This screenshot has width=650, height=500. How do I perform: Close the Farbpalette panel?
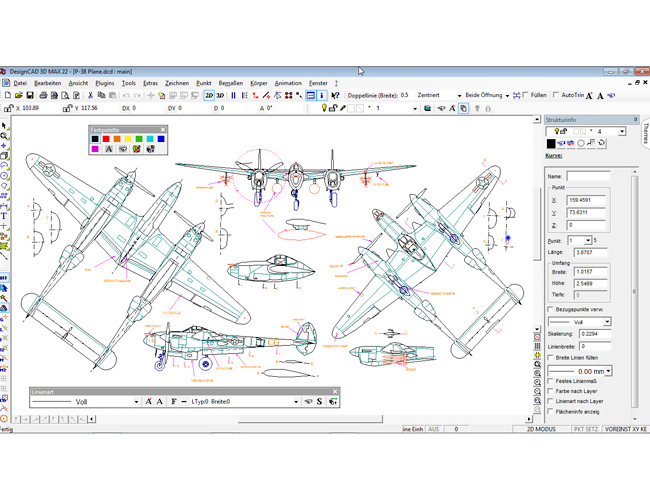[x=163, y=129]
